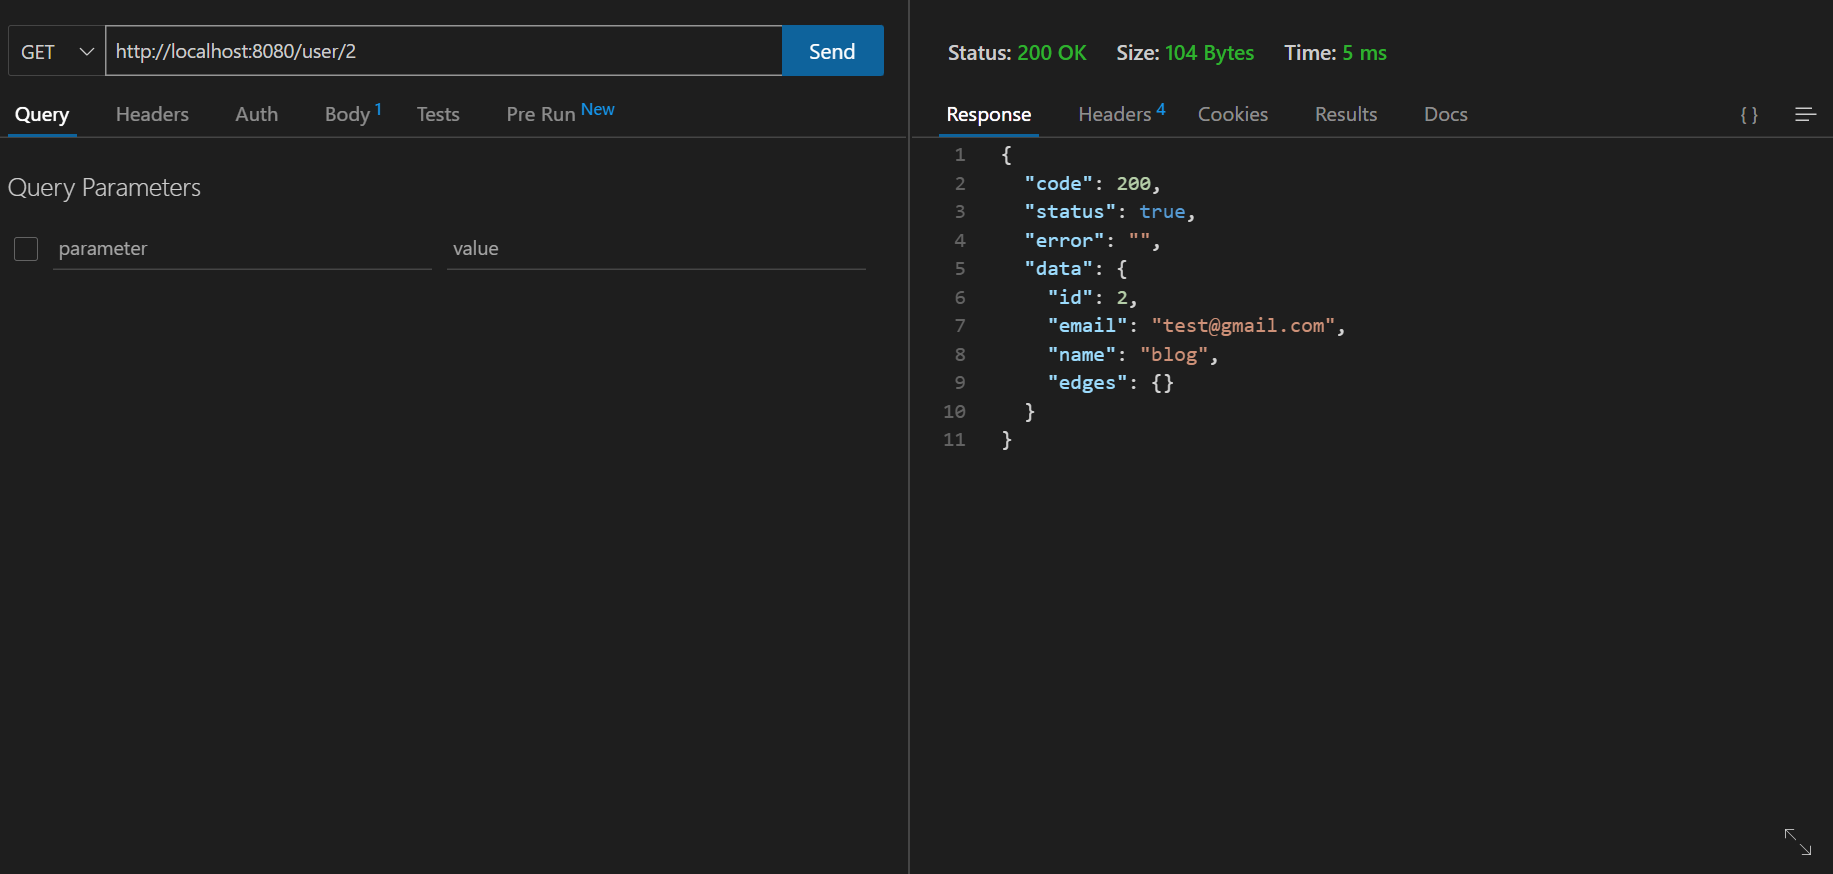1833x874 pixels.
Task: Open the Docs tab
Action: 1446,114
